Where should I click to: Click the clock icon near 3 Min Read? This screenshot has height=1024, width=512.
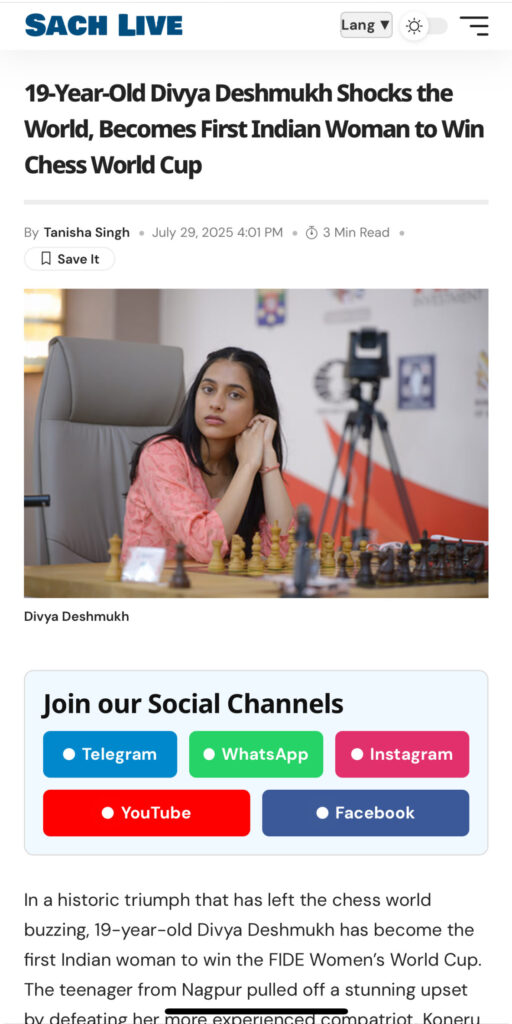[x=312, y=232]
